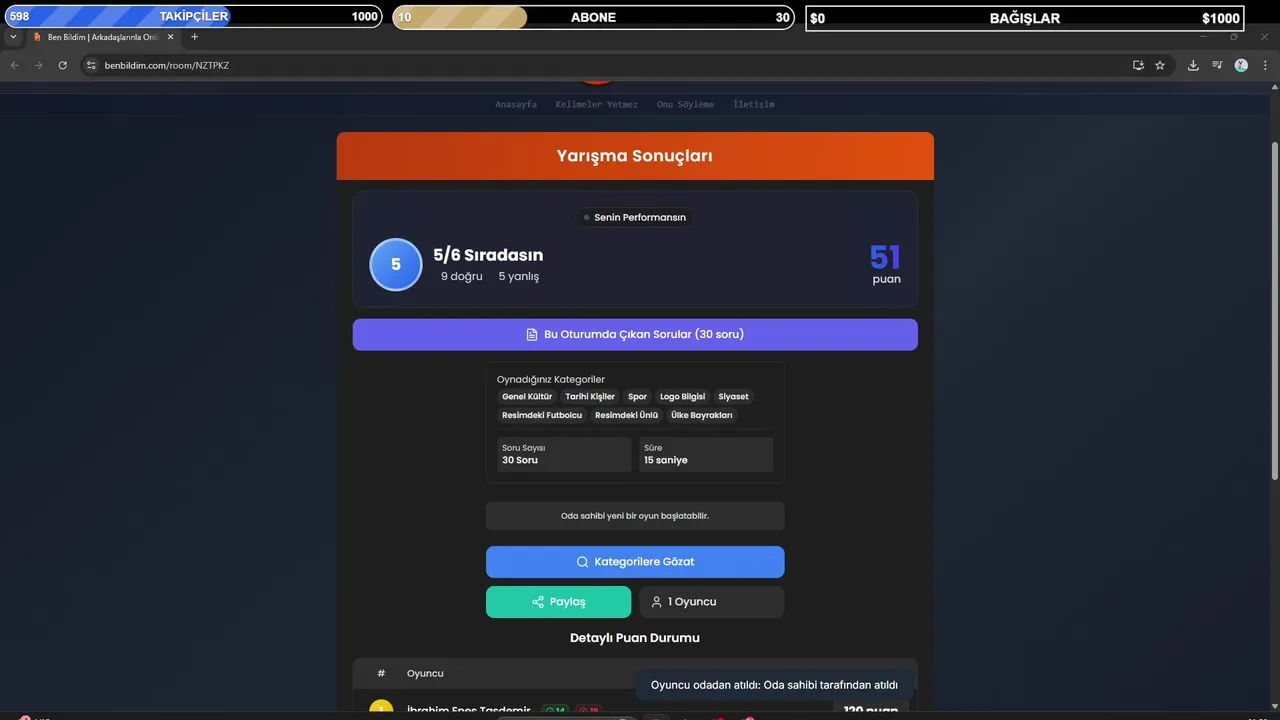Open a new browser tab with plus
This screenshot has width=1280, height=720.
click(194, 37)
